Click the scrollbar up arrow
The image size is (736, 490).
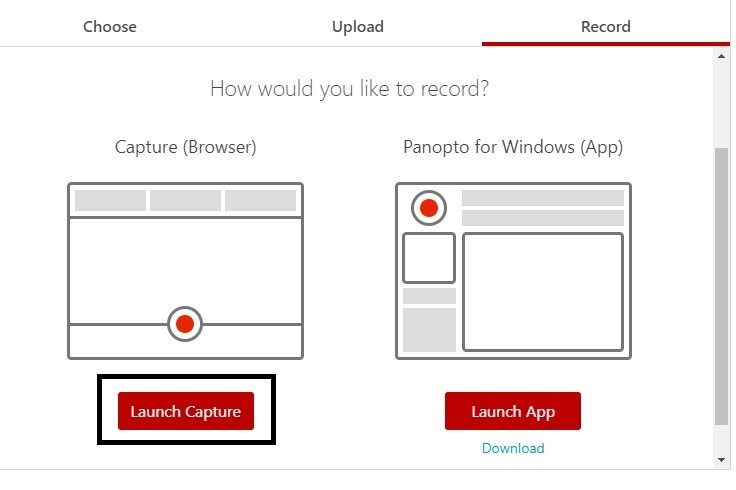[721, 56]
